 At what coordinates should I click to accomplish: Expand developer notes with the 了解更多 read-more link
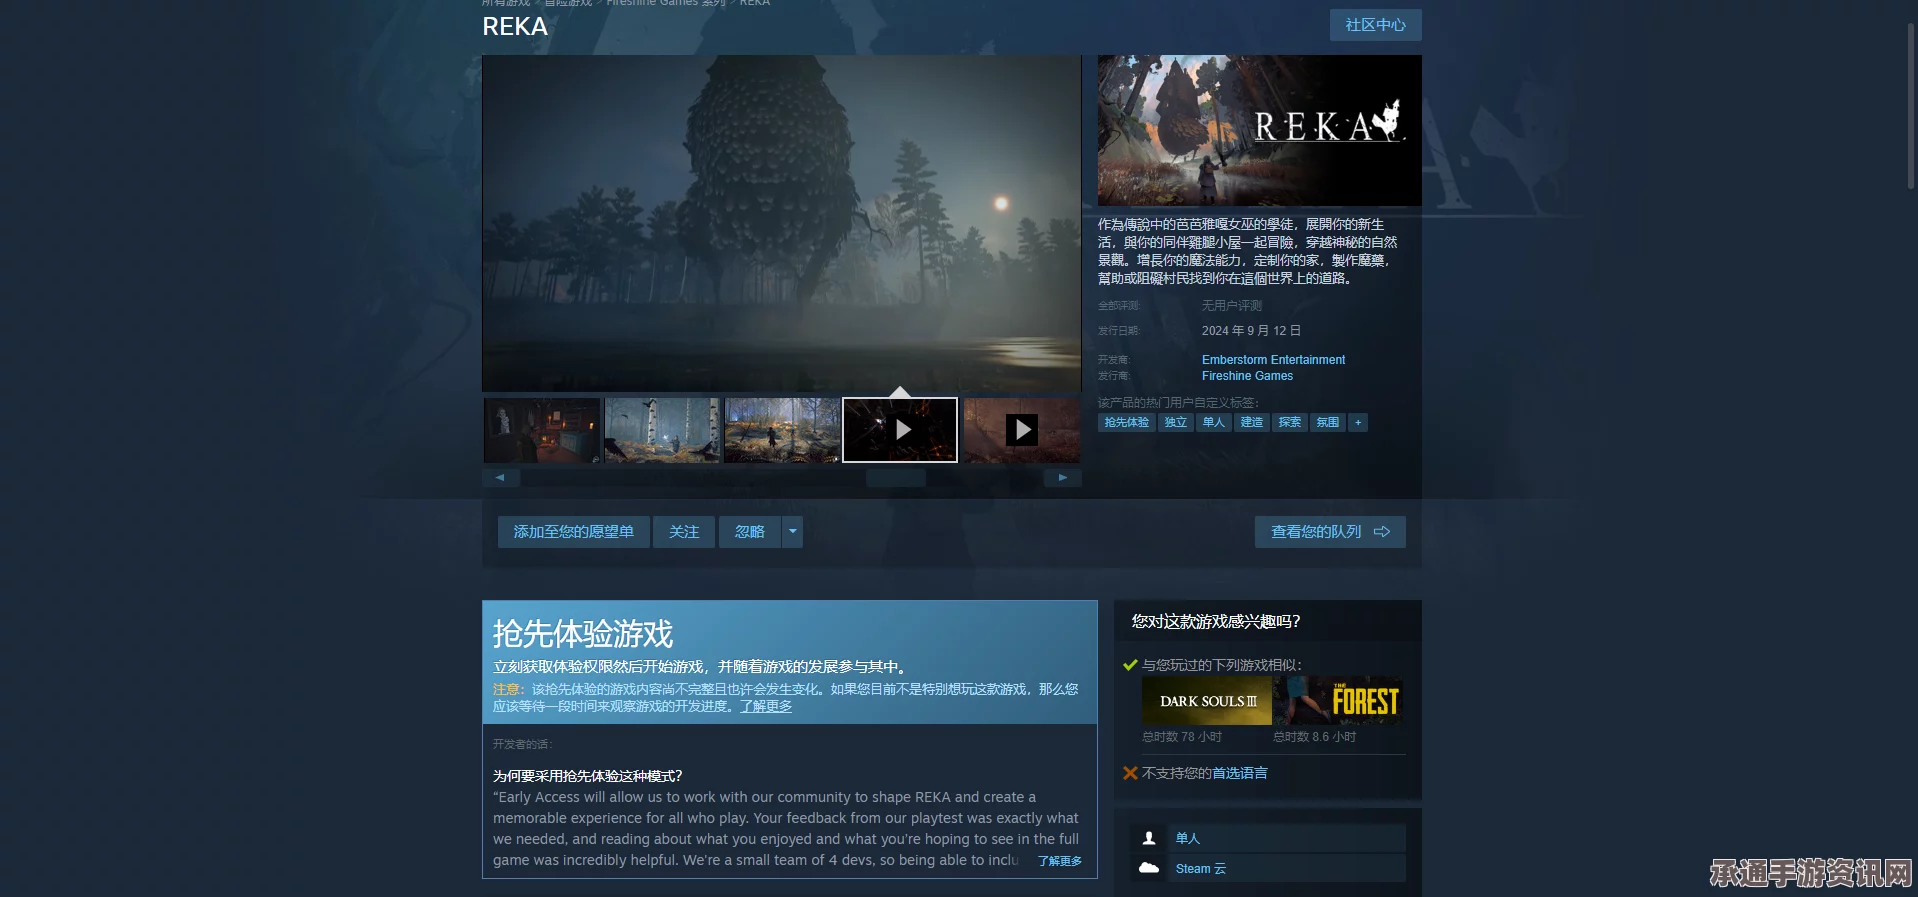click(1059, 861)
